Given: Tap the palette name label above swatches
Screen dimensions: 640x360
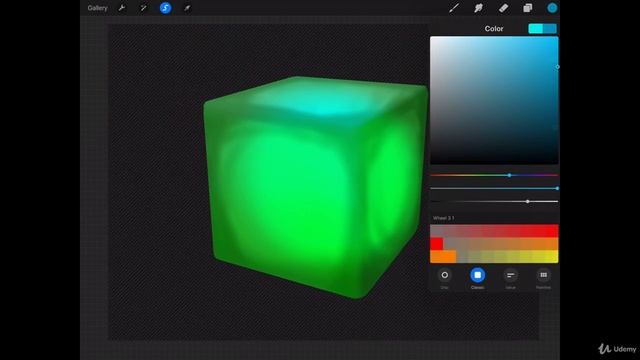Looking at the screenshot, I should pos(443,218).
